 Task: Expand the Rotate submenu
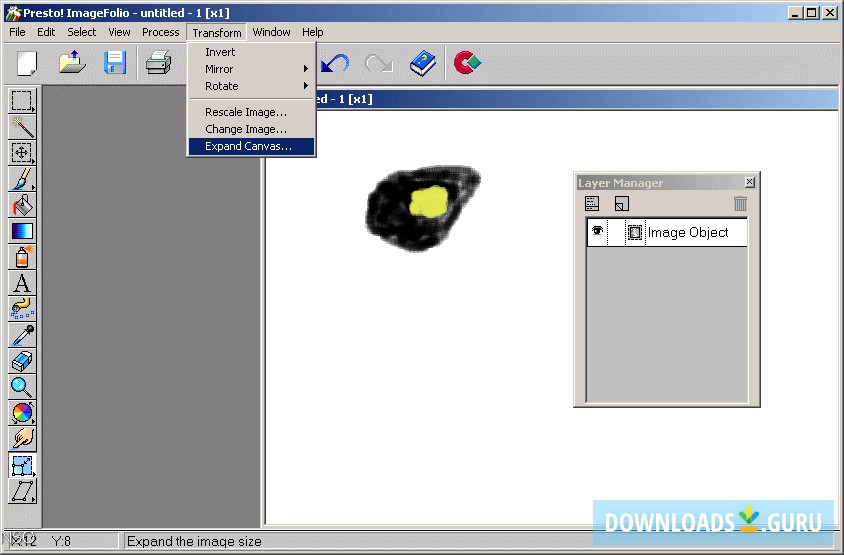tap(251, 86)
